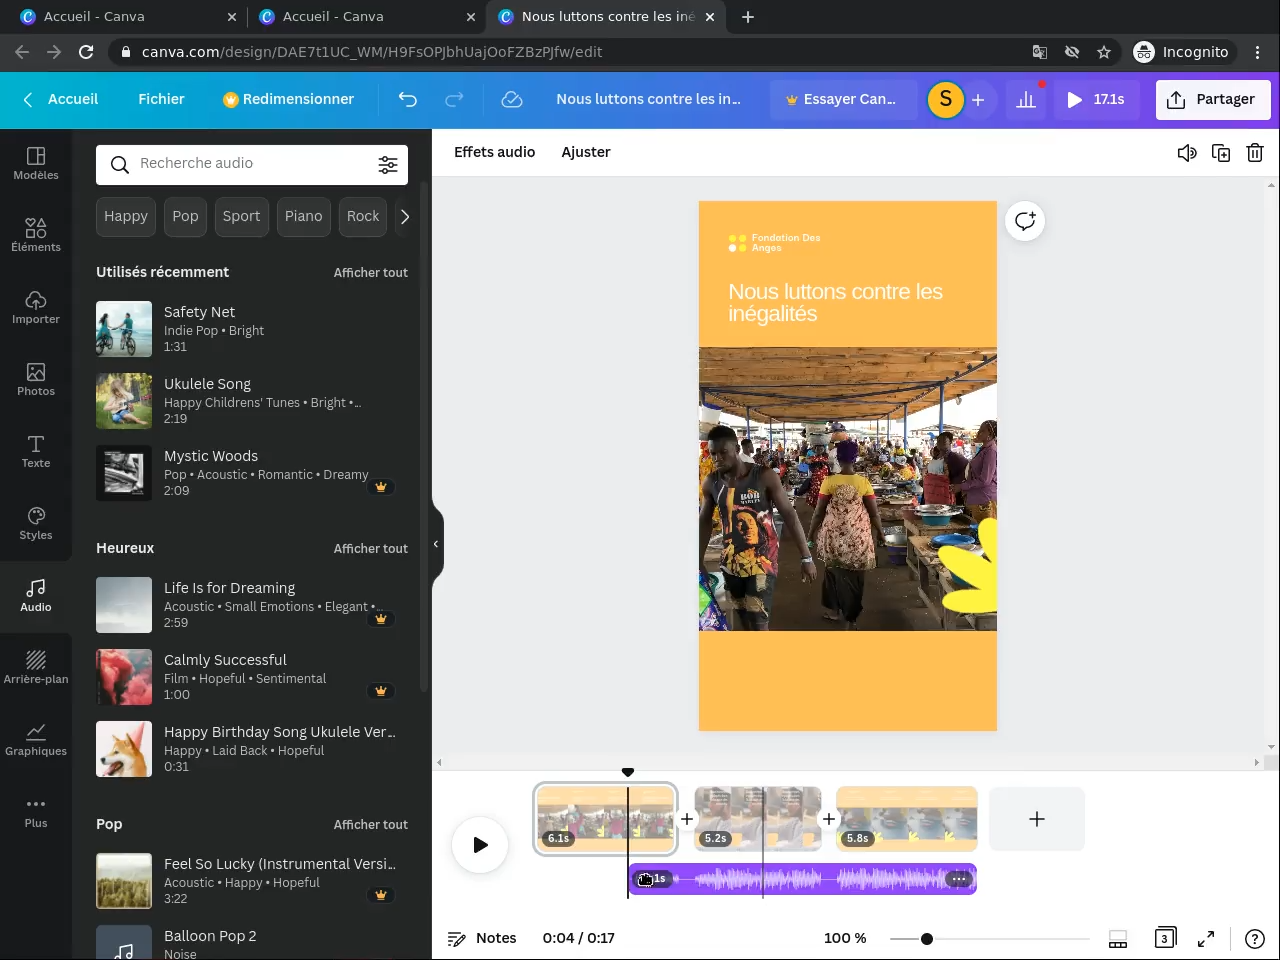
Task: Type in the Recherche audio field
Action: click(x=252, y=164)
